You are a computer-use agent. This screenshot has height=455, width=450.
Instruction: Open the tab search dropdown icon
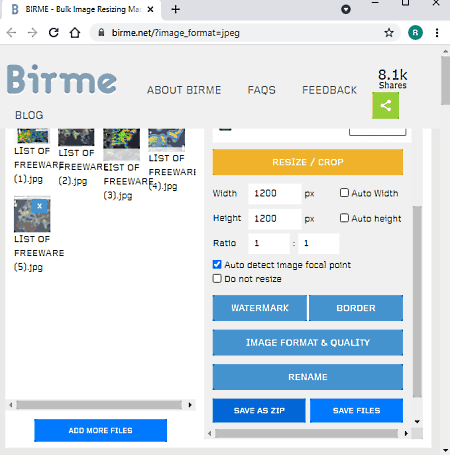click(346, 9)
